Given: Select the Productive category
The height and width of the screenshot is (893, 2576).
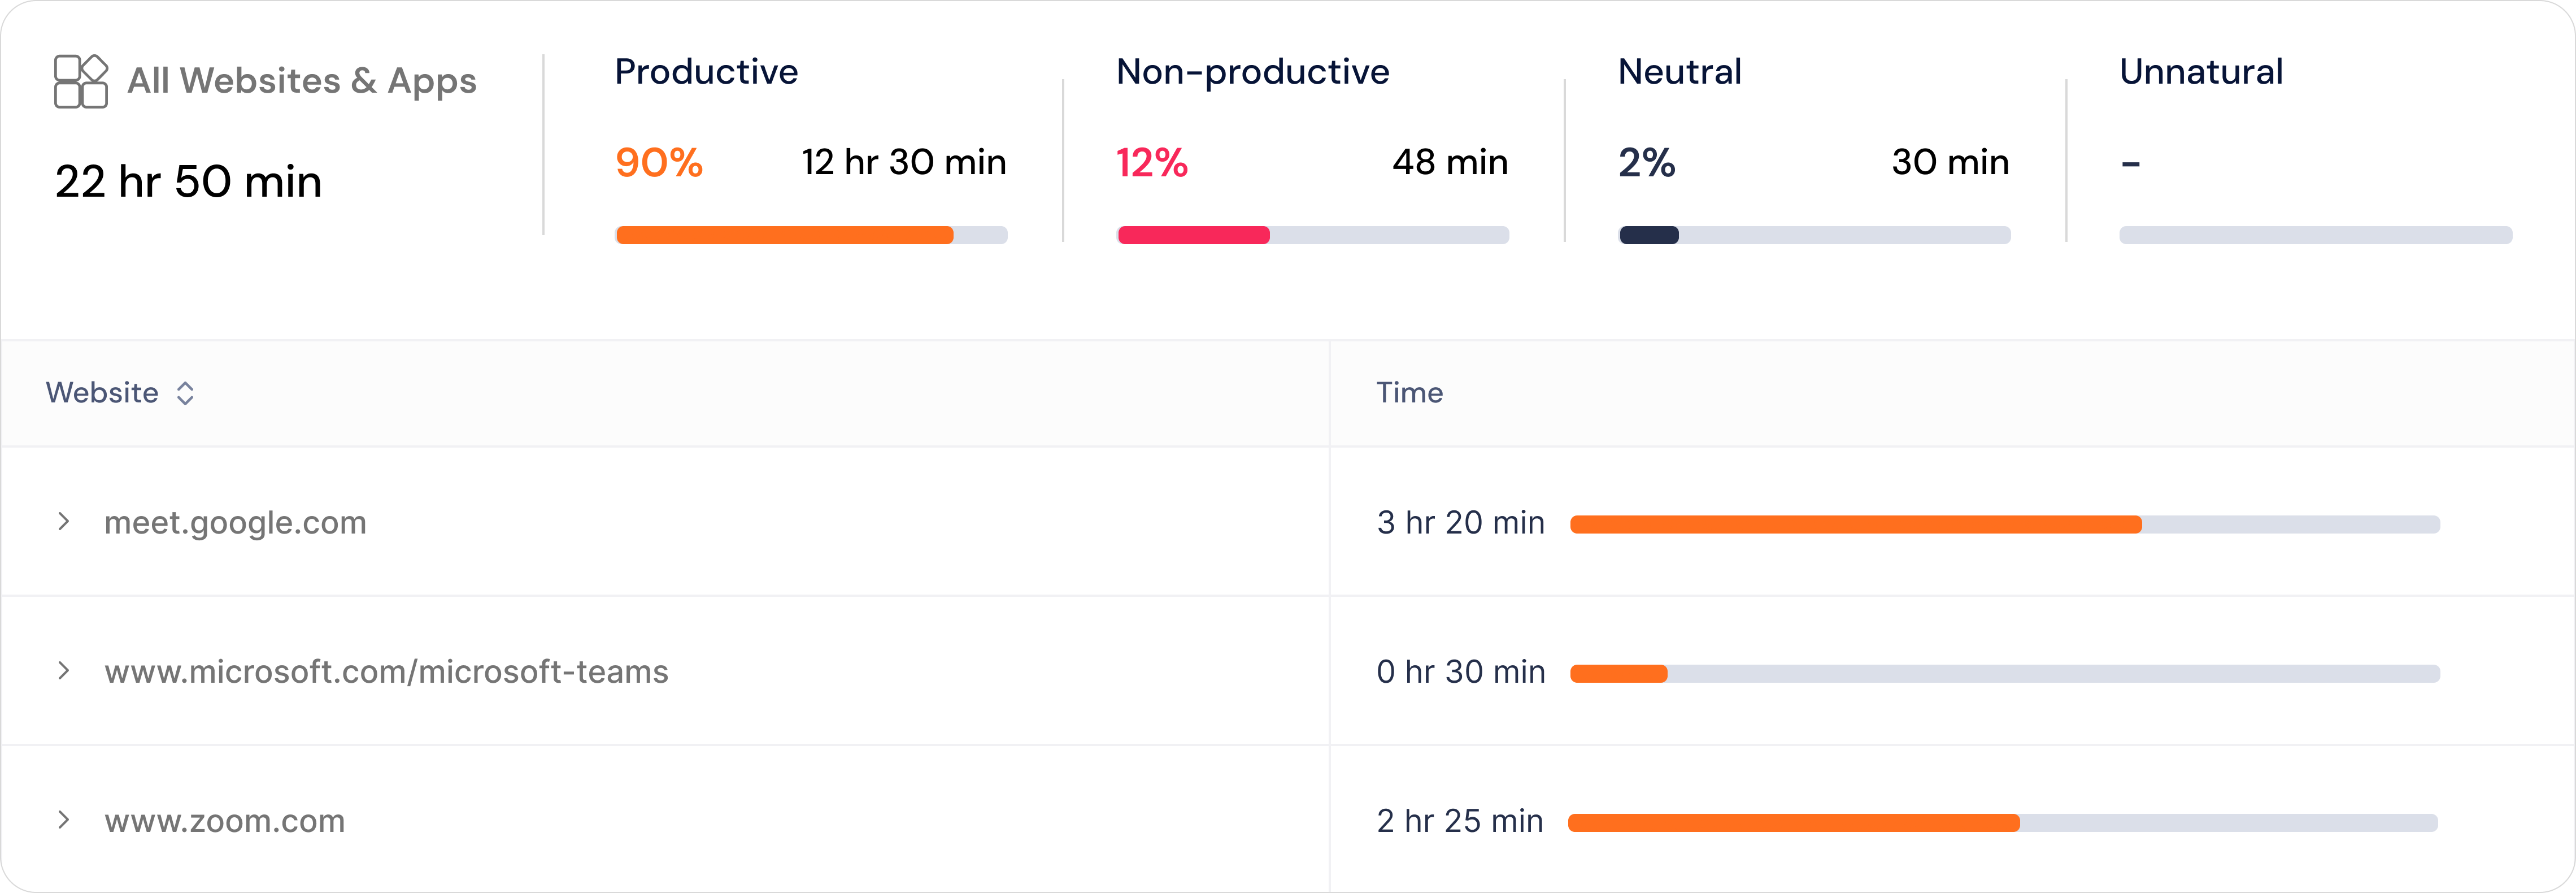Looking at the screenshot, I should 706,72.
